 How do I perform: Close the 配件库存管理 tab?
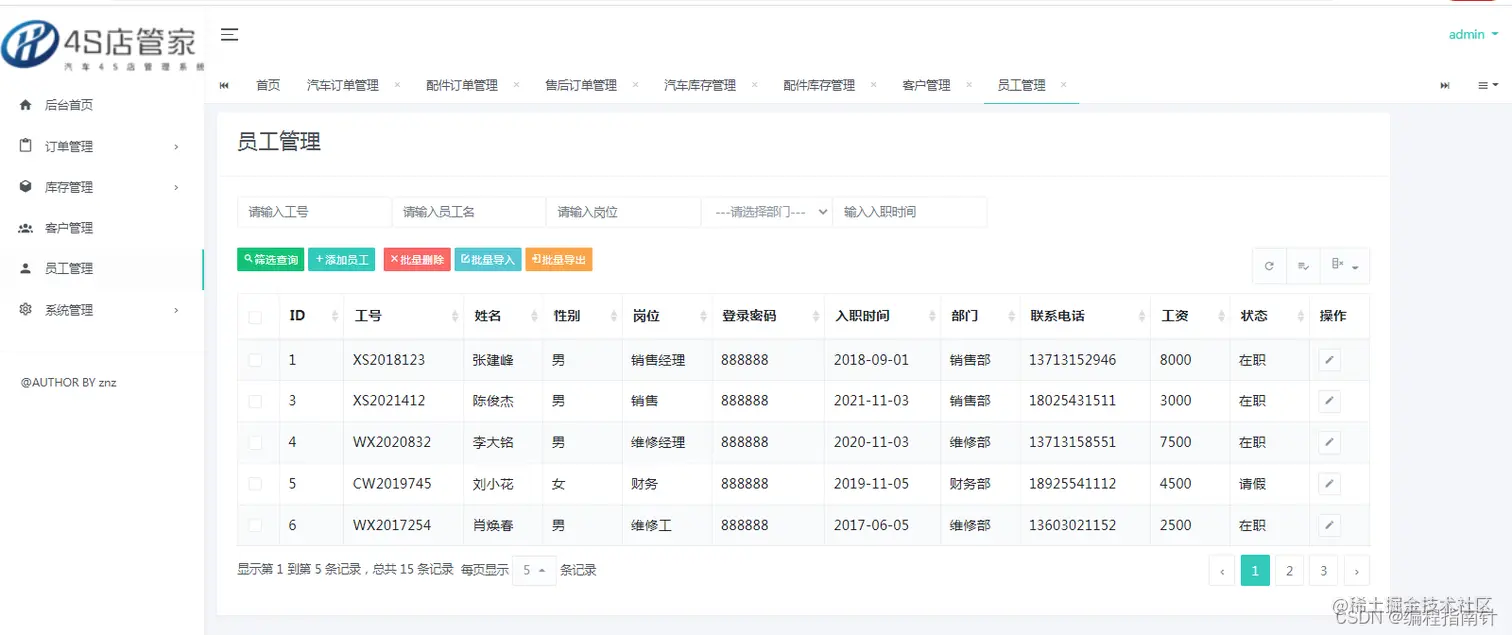(873, 85)
